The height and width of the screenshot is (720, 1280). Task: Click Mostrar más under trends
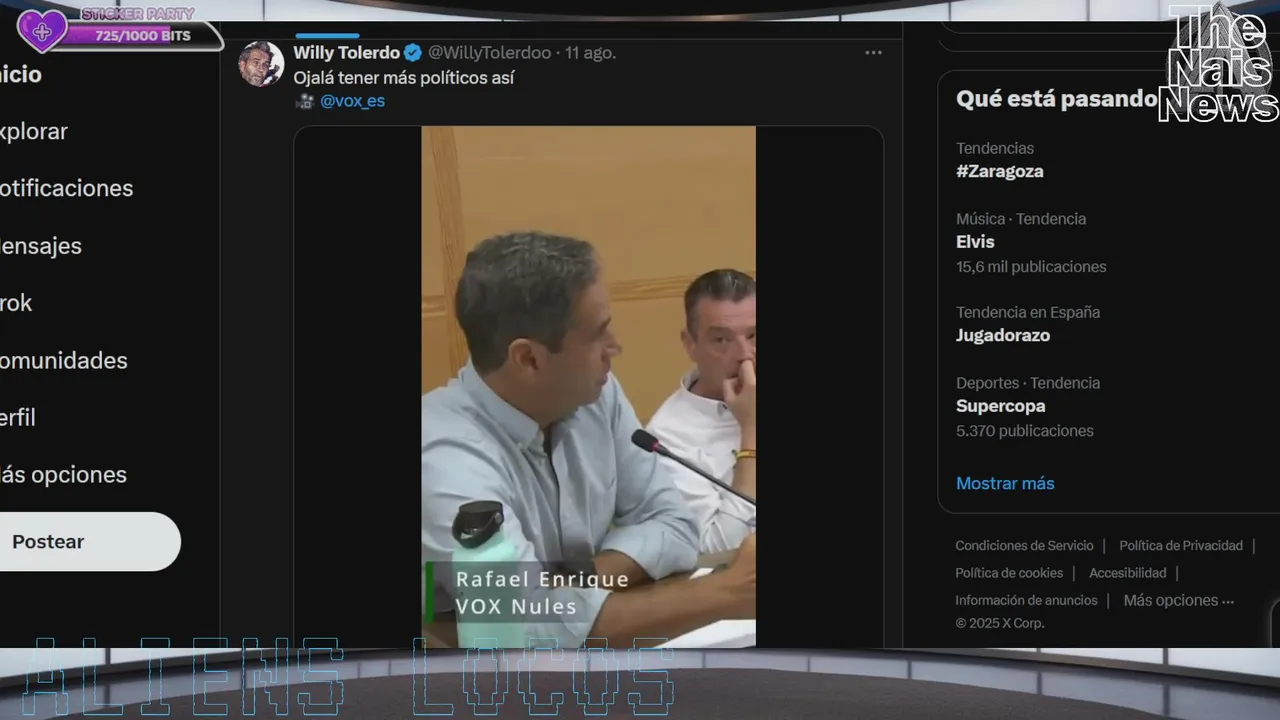click(1005, 483)
